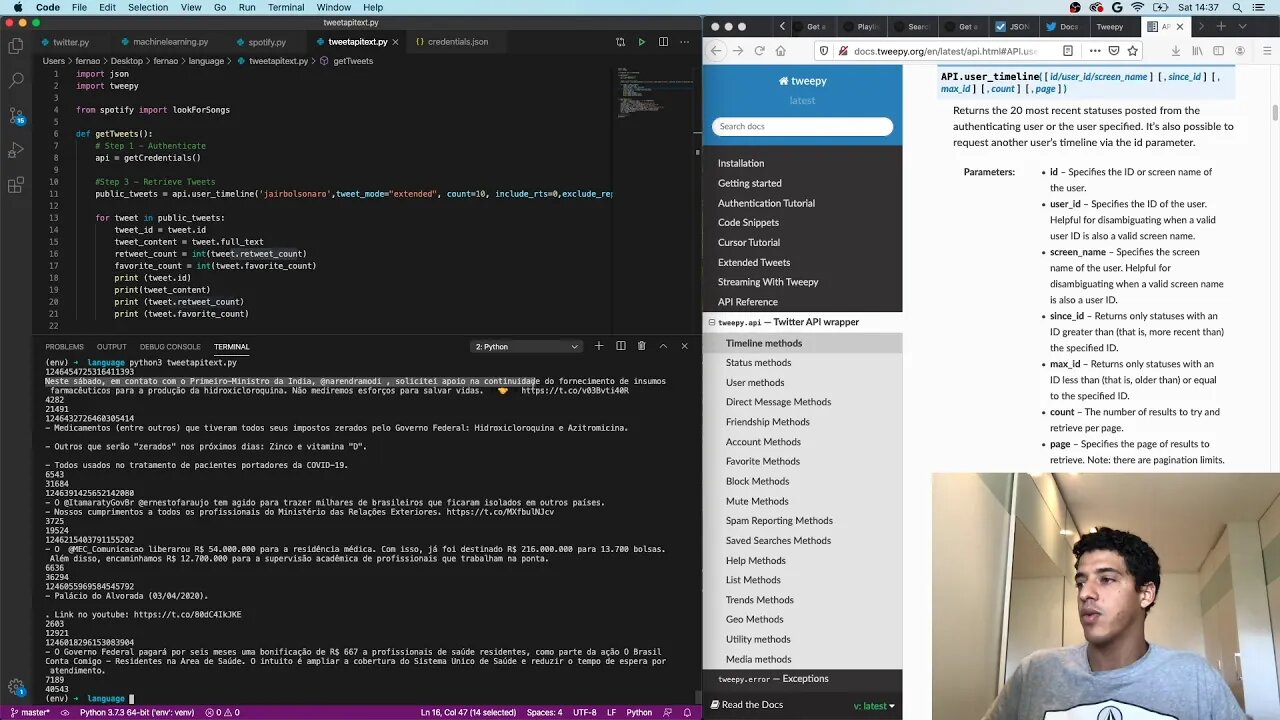This screenshot has height=720, width=1280.
Task: Open the Extensions view in activity bar
Action: [x=16, y=185]
